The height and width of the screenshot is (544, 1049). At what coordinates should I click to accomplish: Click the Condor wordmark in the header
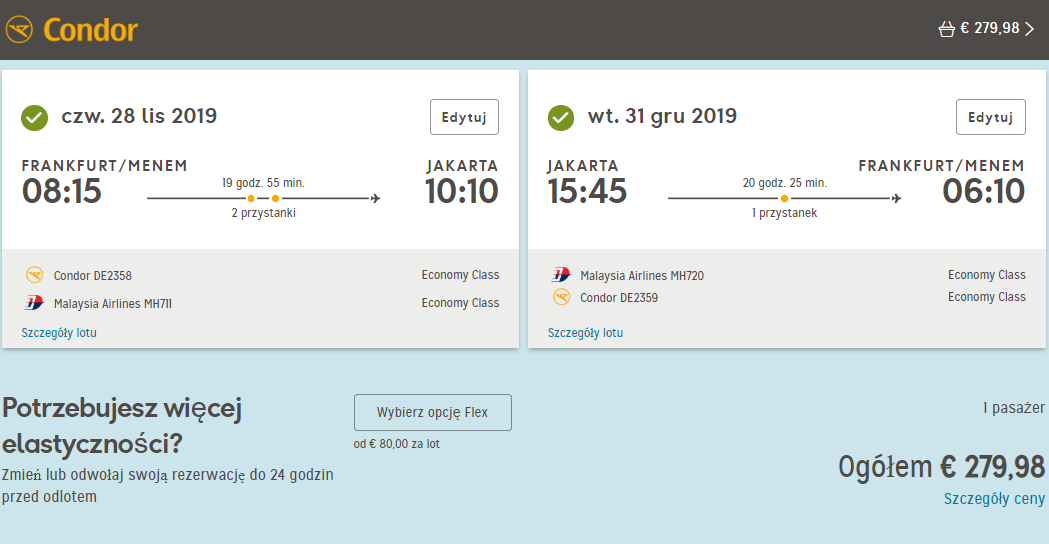(90, 30)
